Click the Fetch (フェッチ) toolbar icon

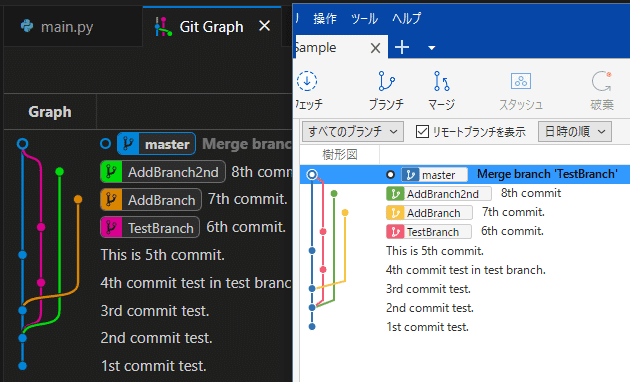pyautogui.click(x=307, y=81)
